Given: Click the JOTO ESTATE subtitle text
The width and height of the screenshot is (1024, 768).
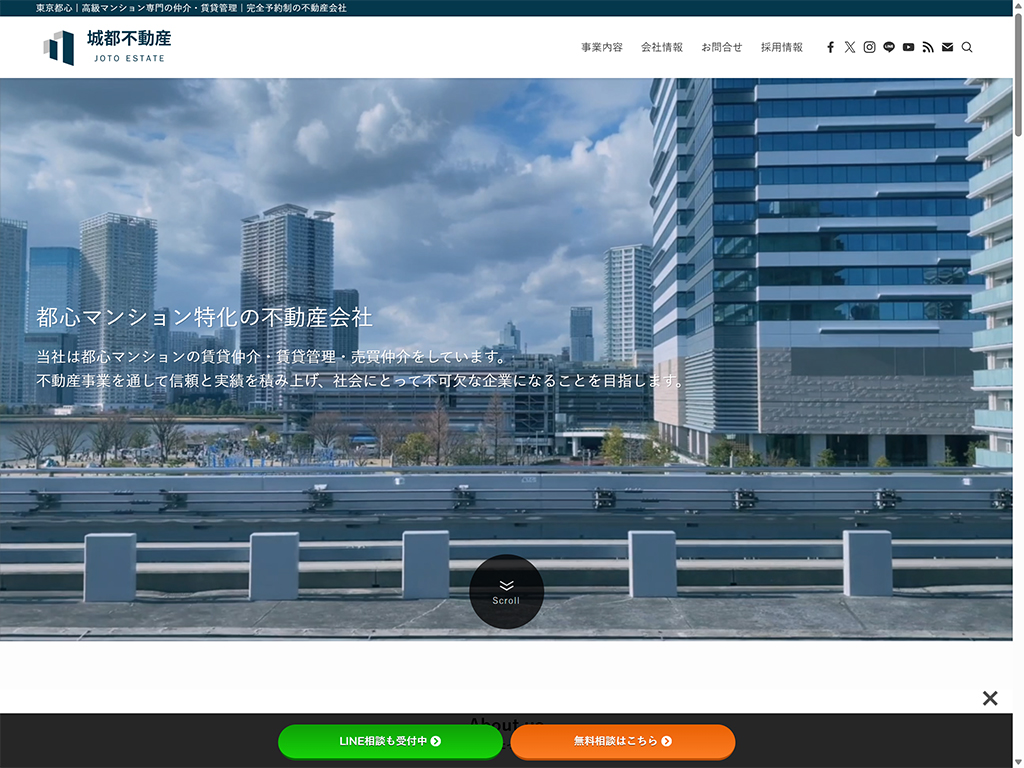Looking at the screenshot, I should tap(129, 58).
